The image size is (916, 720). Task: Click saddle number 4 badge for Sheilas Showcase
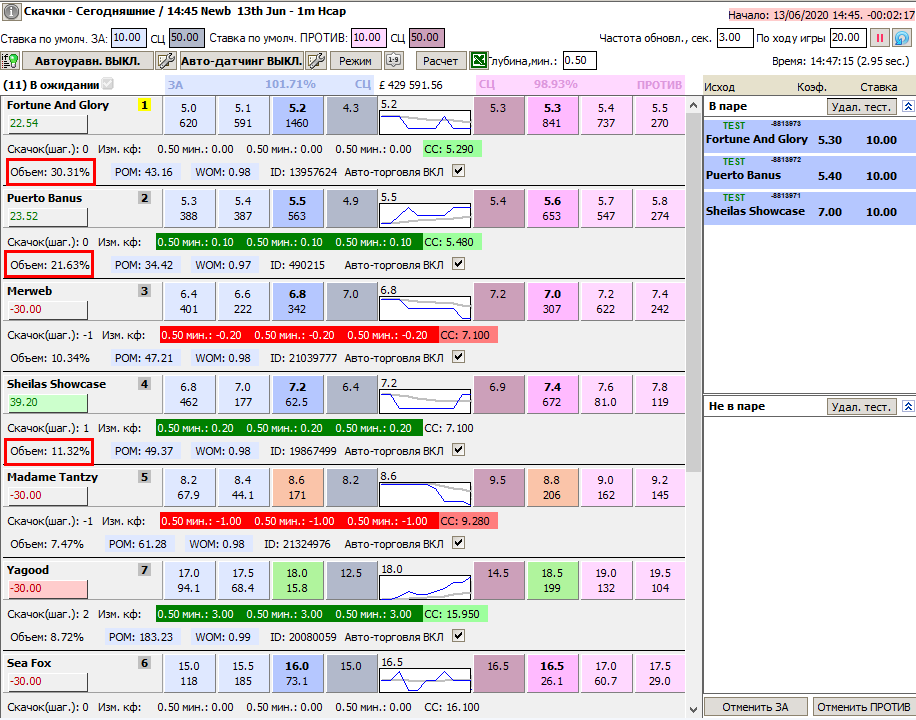pos(144,384)
